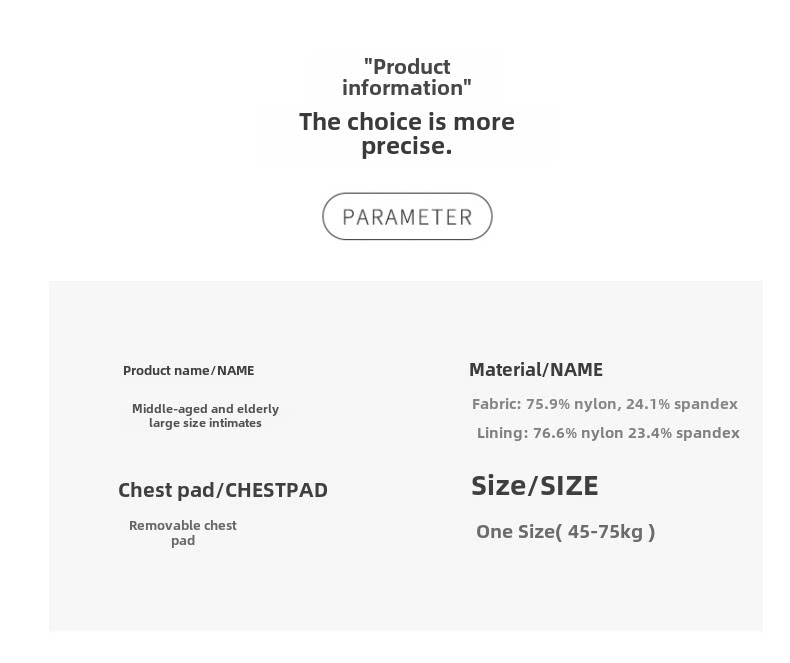The height and width of the screenshot is (663, 790).
Task: Click the Chest pad/CHESTPAD heading
Action: coord(223,490)
